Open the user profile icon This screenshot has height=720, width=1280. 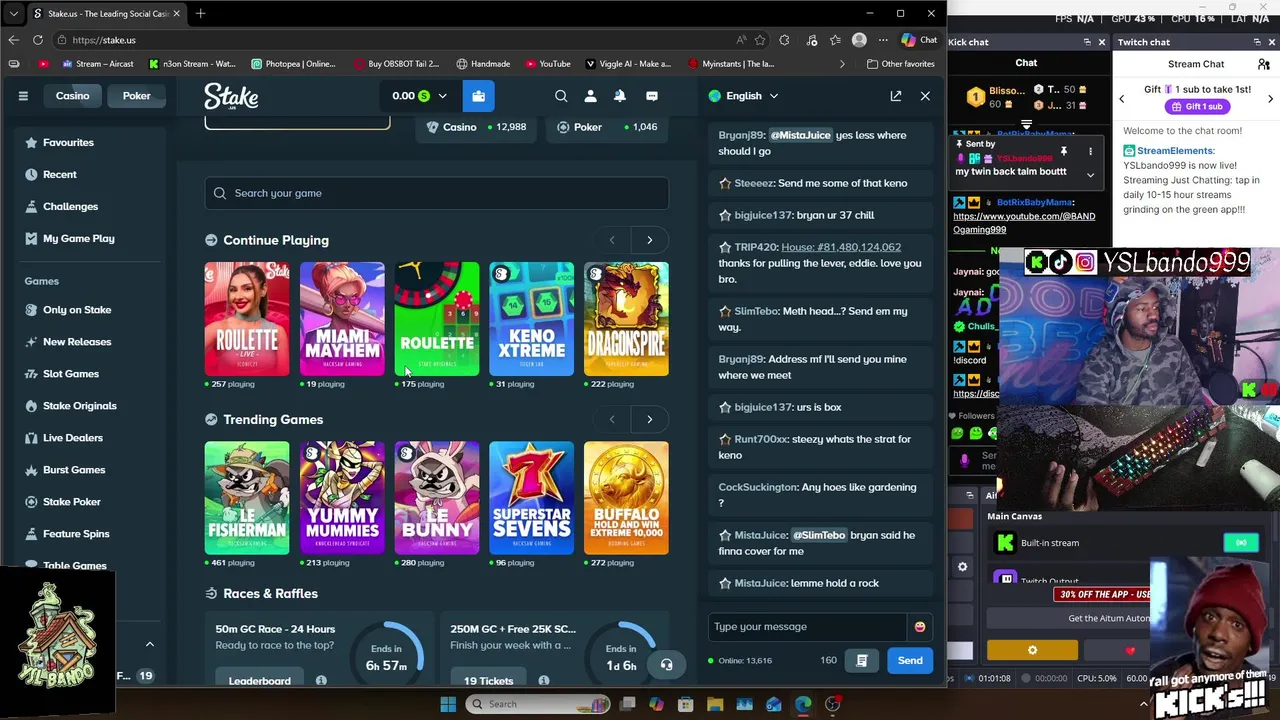click(x=590, y=96)
